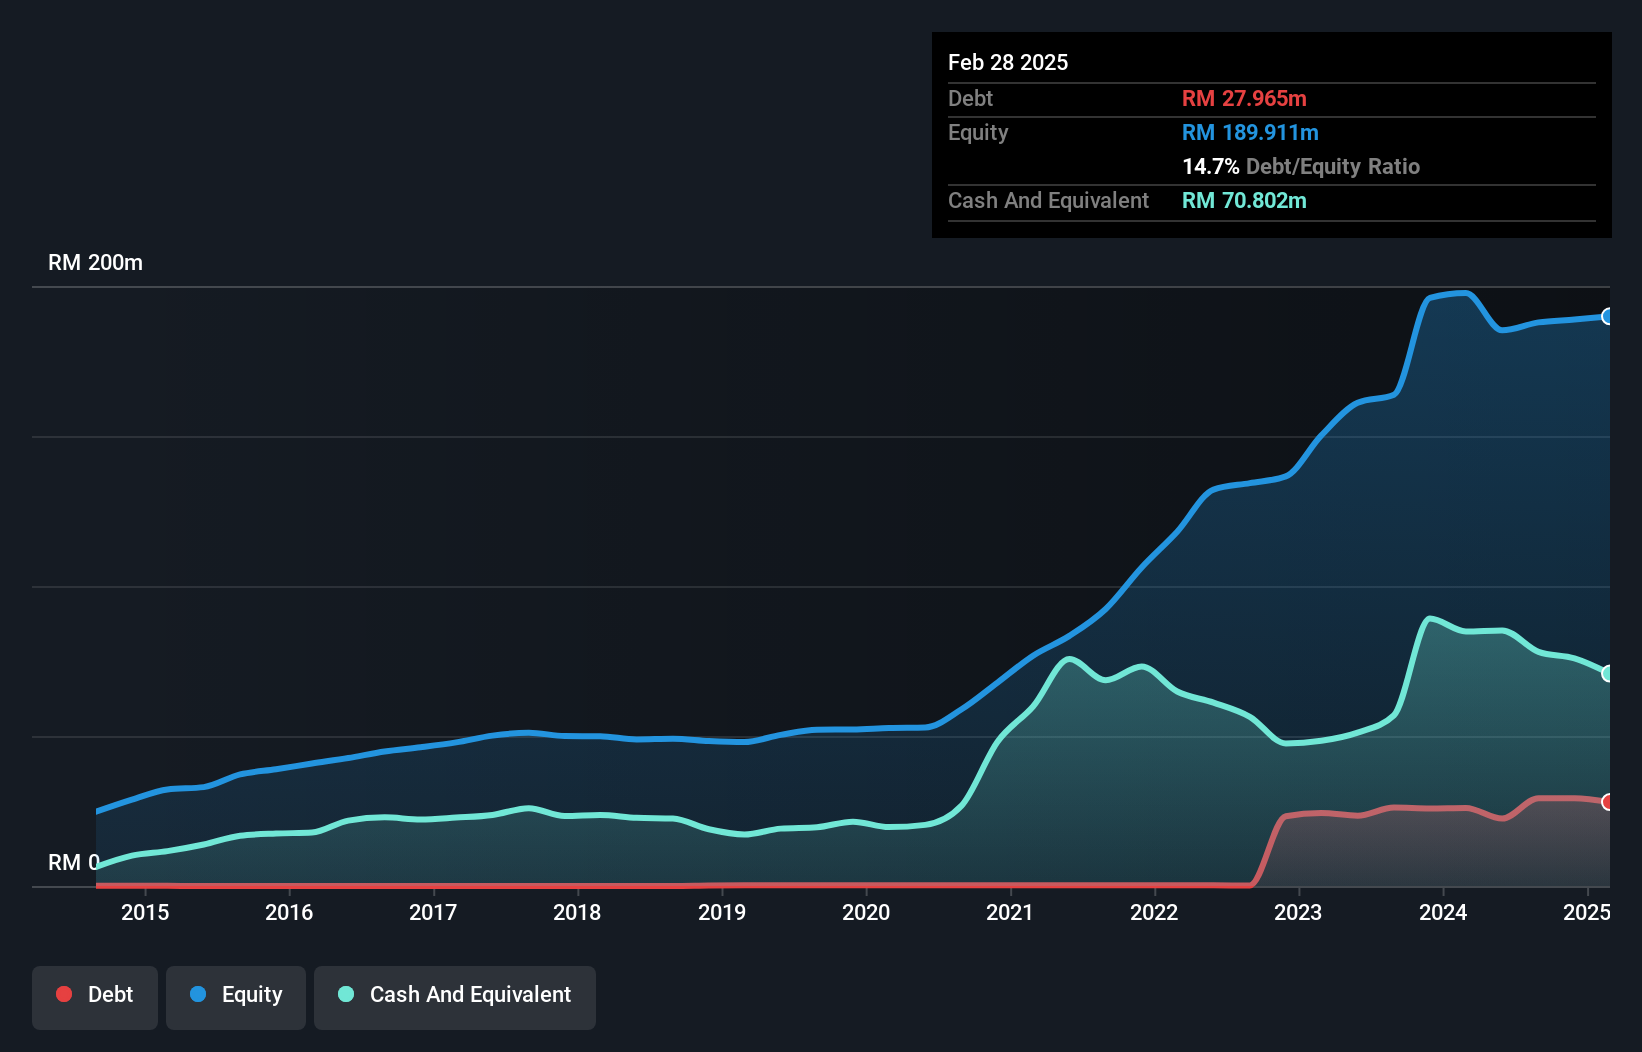Click the RM 70.802m Cash value in tooltip
The height and width of the screenshot is (1052, 1642).
pos(1244,200)
